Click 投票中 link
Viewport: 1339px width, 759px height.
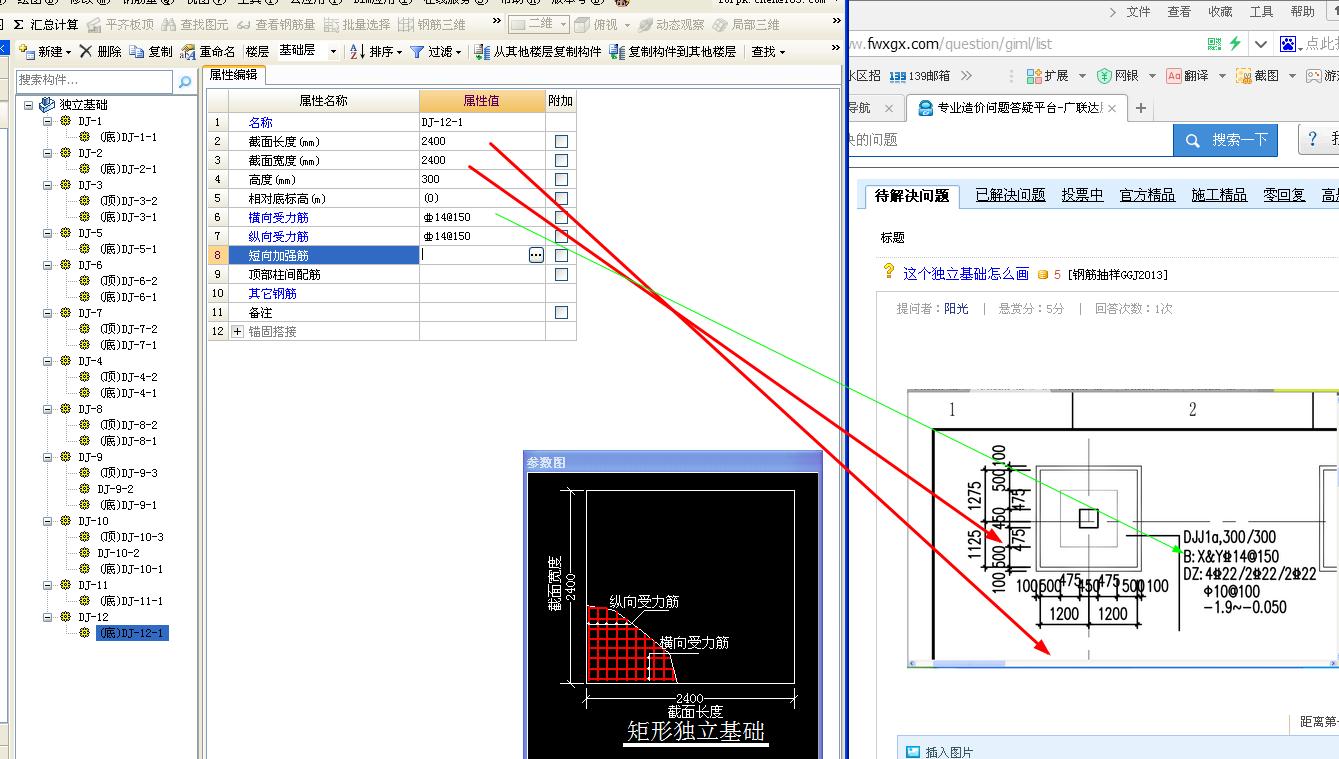coord(1082,195)
